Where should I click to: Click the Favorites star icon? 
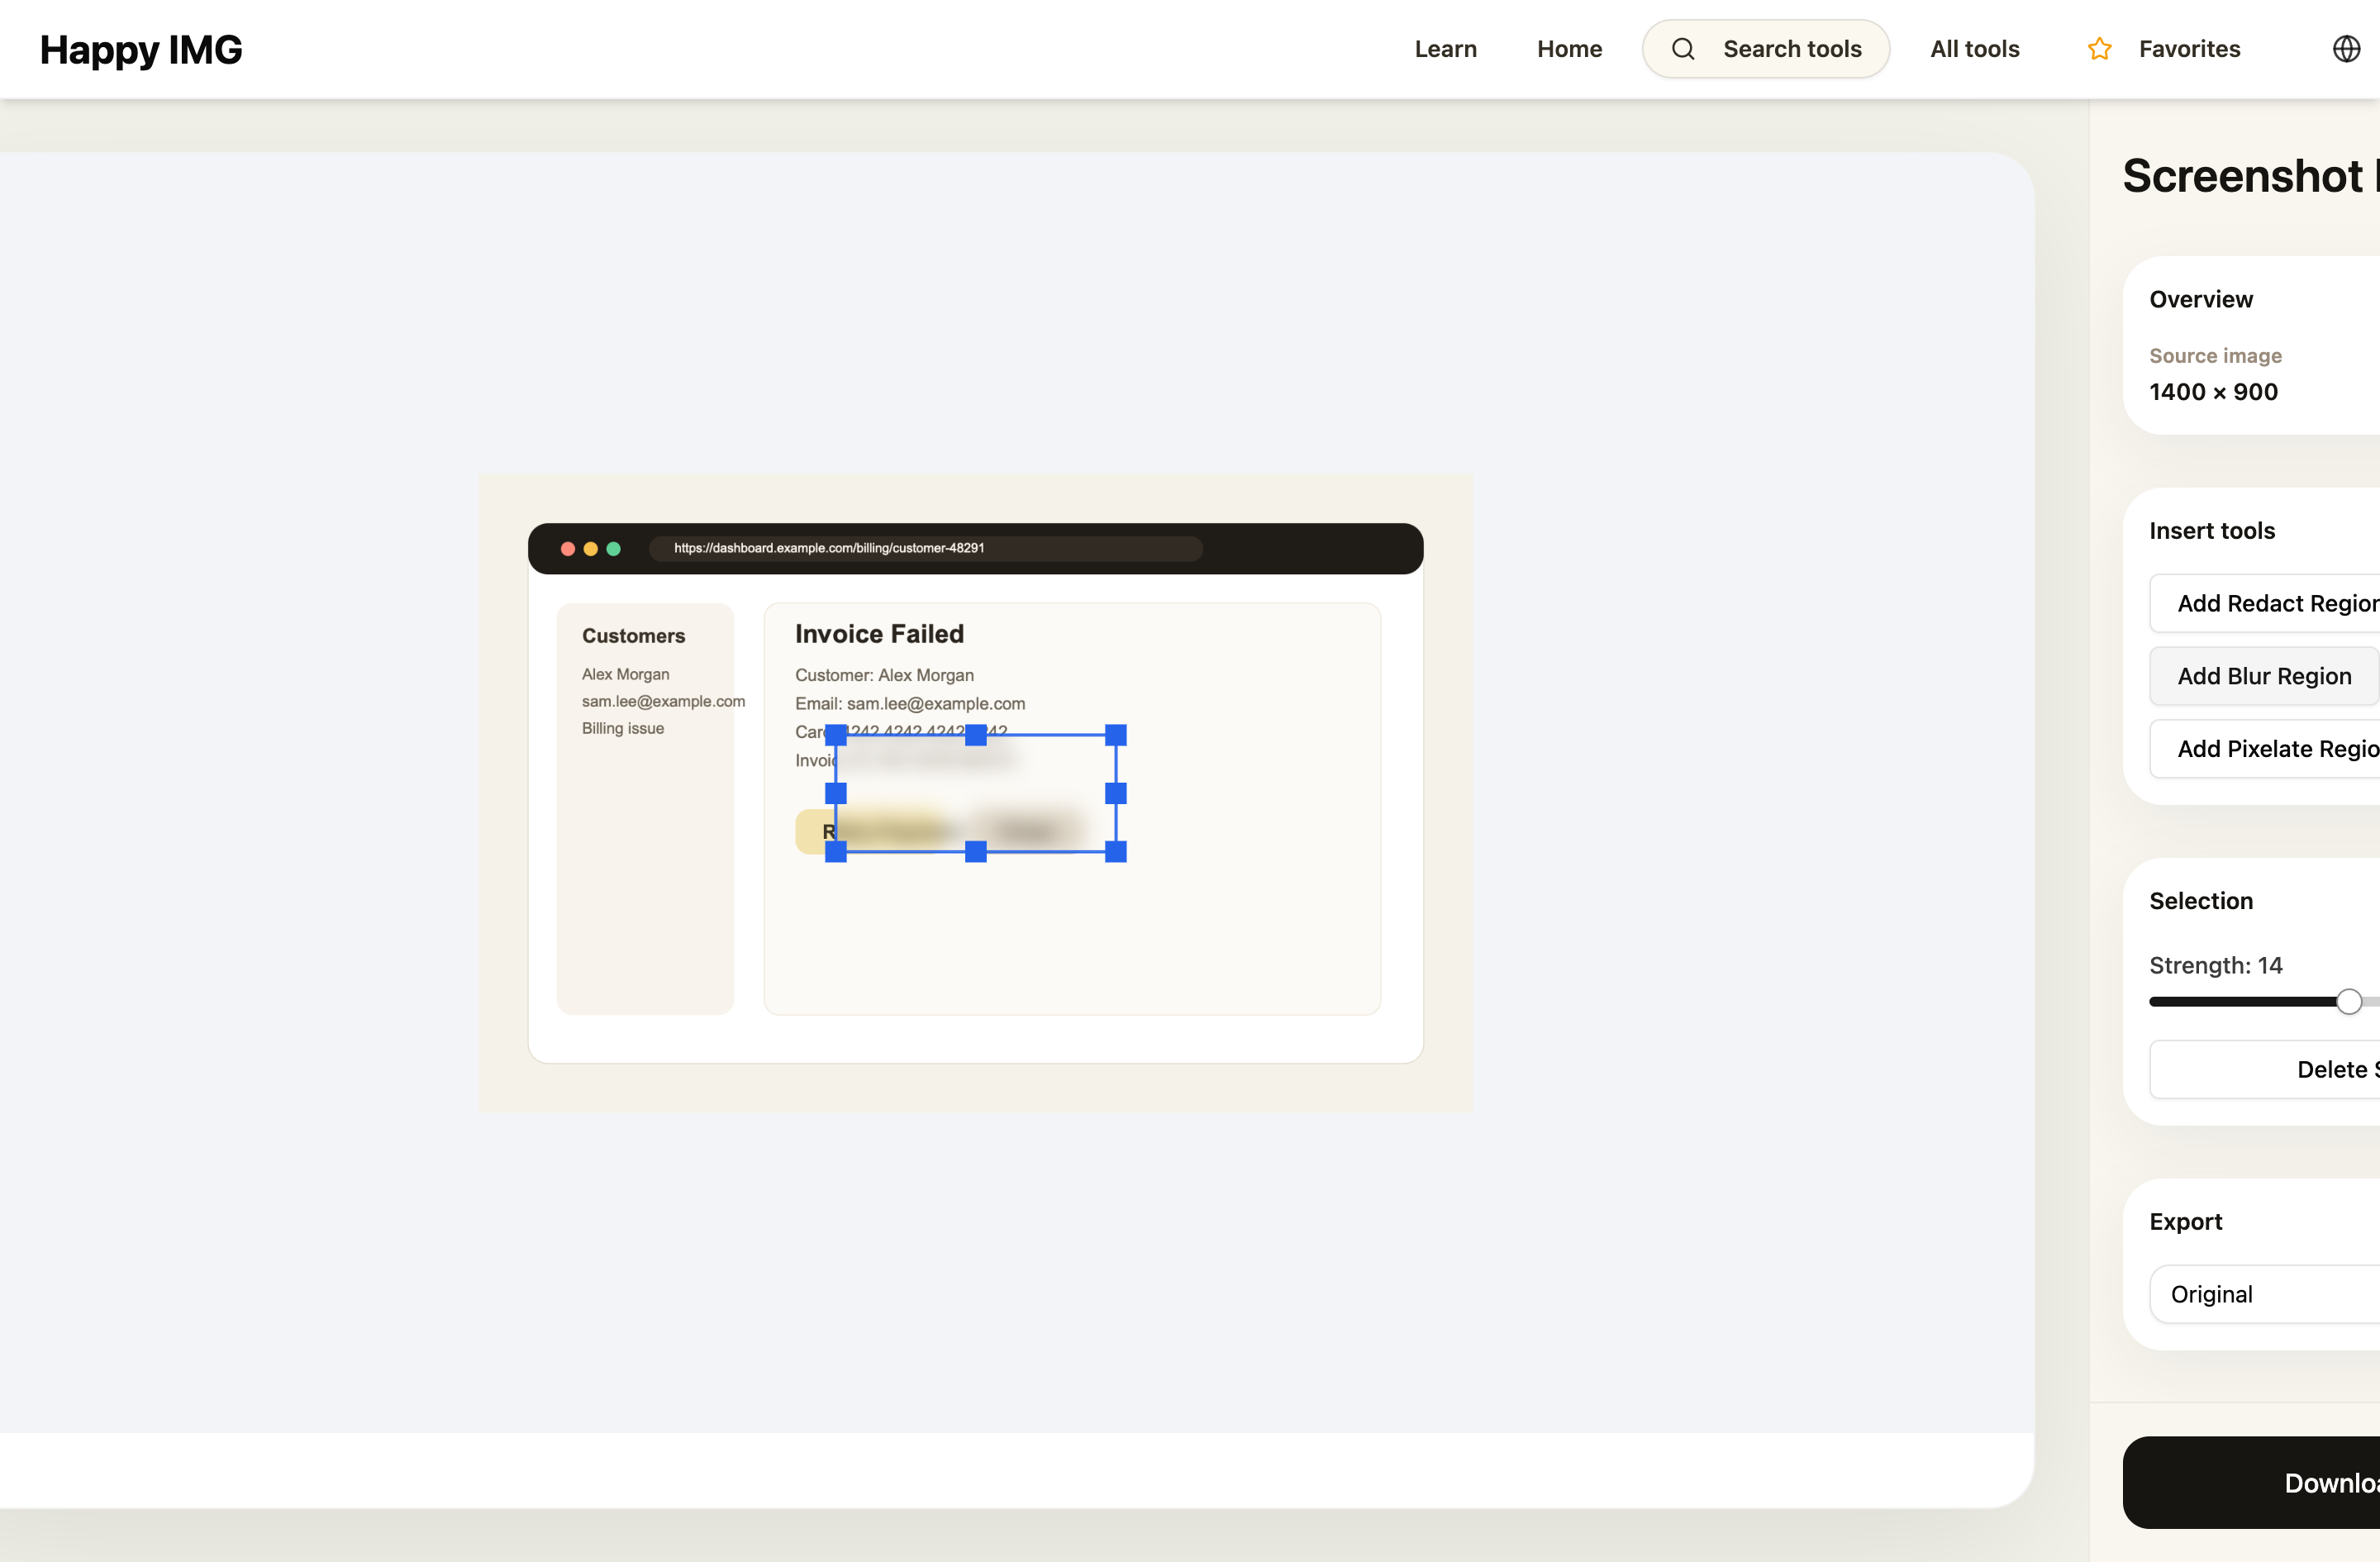(2099, 49)
